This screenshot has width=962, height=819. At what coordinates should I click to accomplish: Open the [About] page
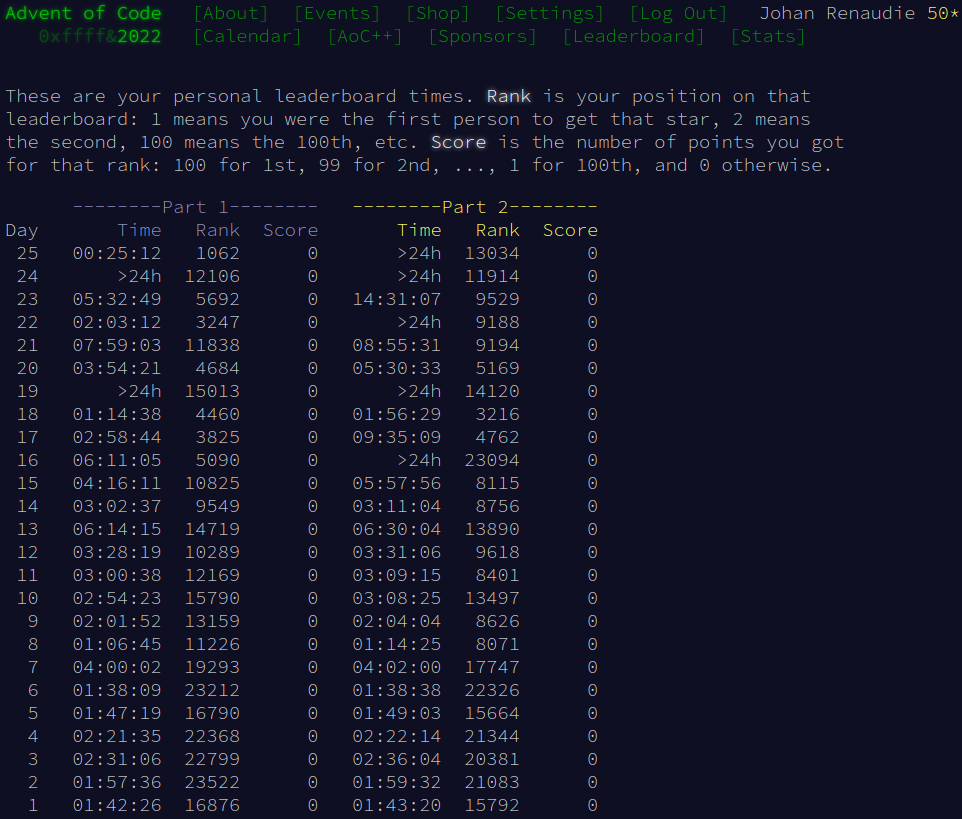(231, 13)
